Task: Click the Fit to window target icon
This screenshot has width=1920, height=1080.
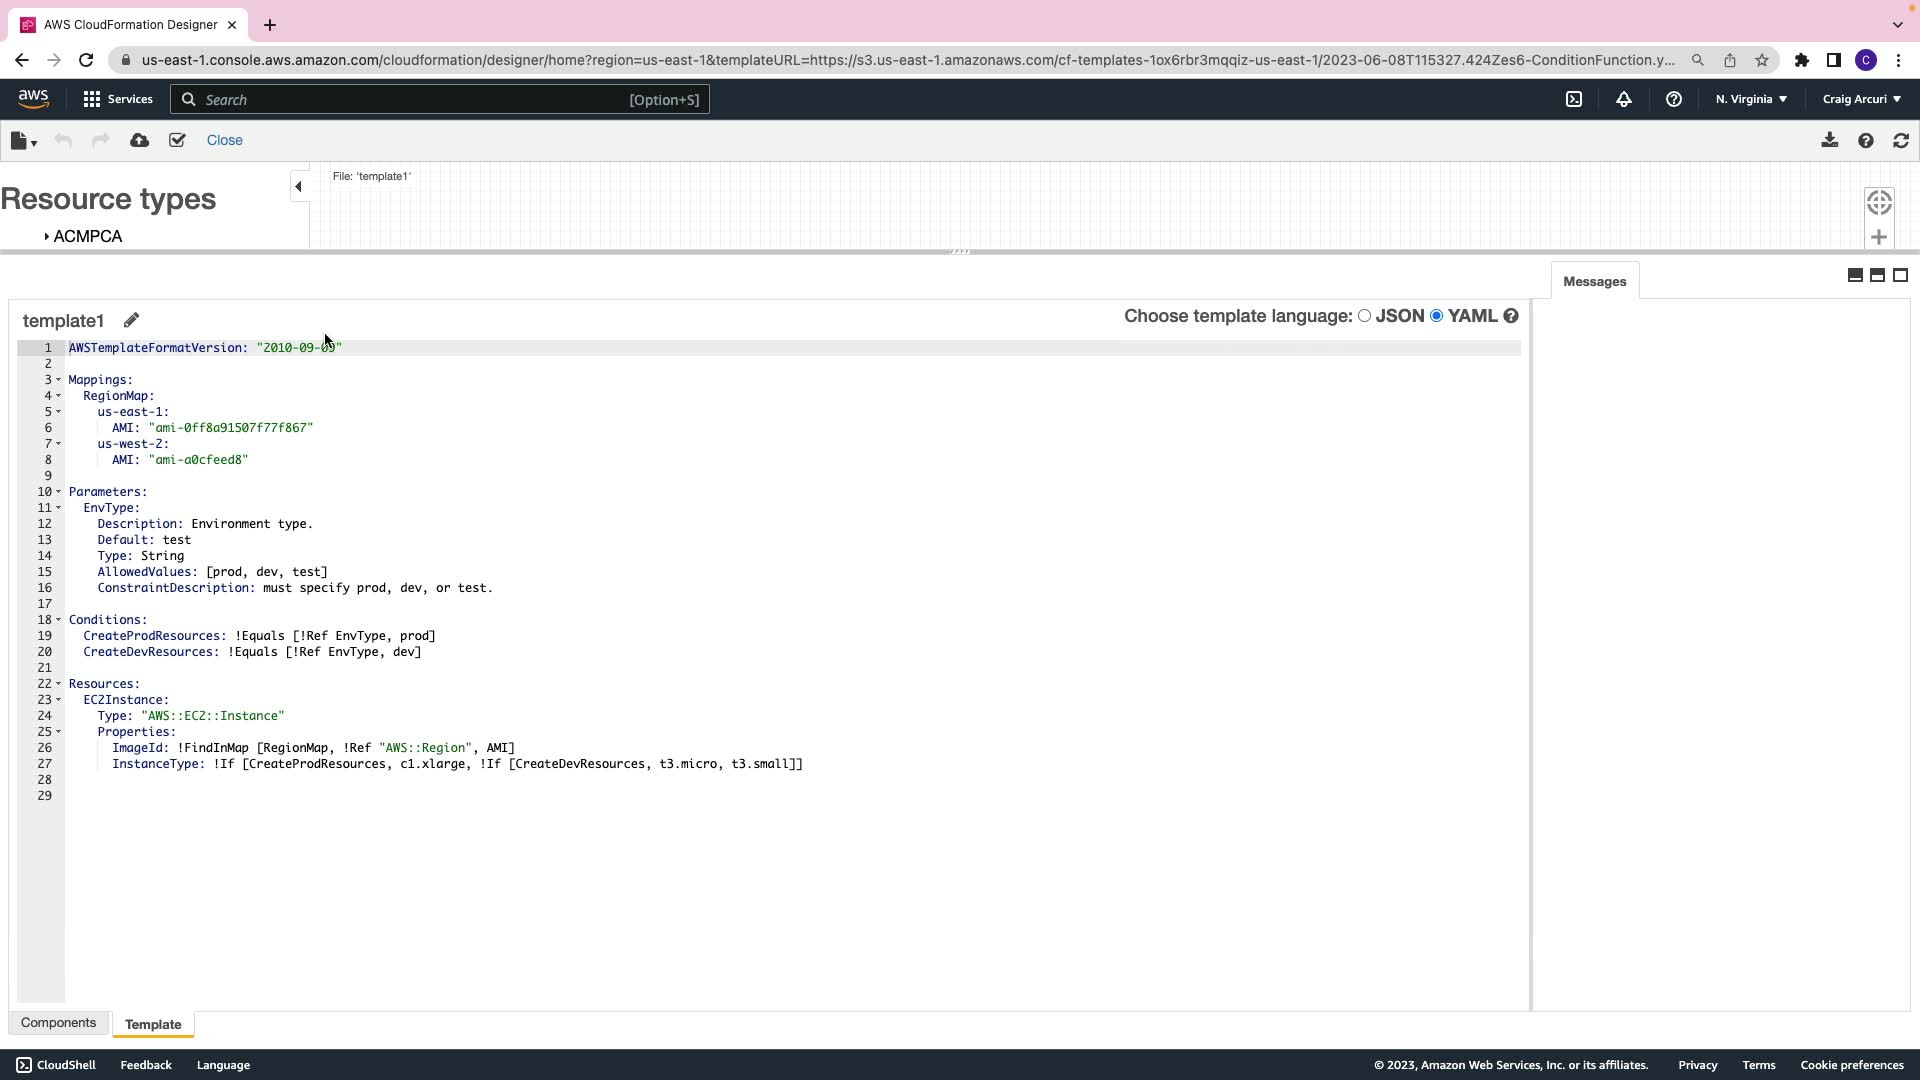Action: click(x=1878, y=202)
